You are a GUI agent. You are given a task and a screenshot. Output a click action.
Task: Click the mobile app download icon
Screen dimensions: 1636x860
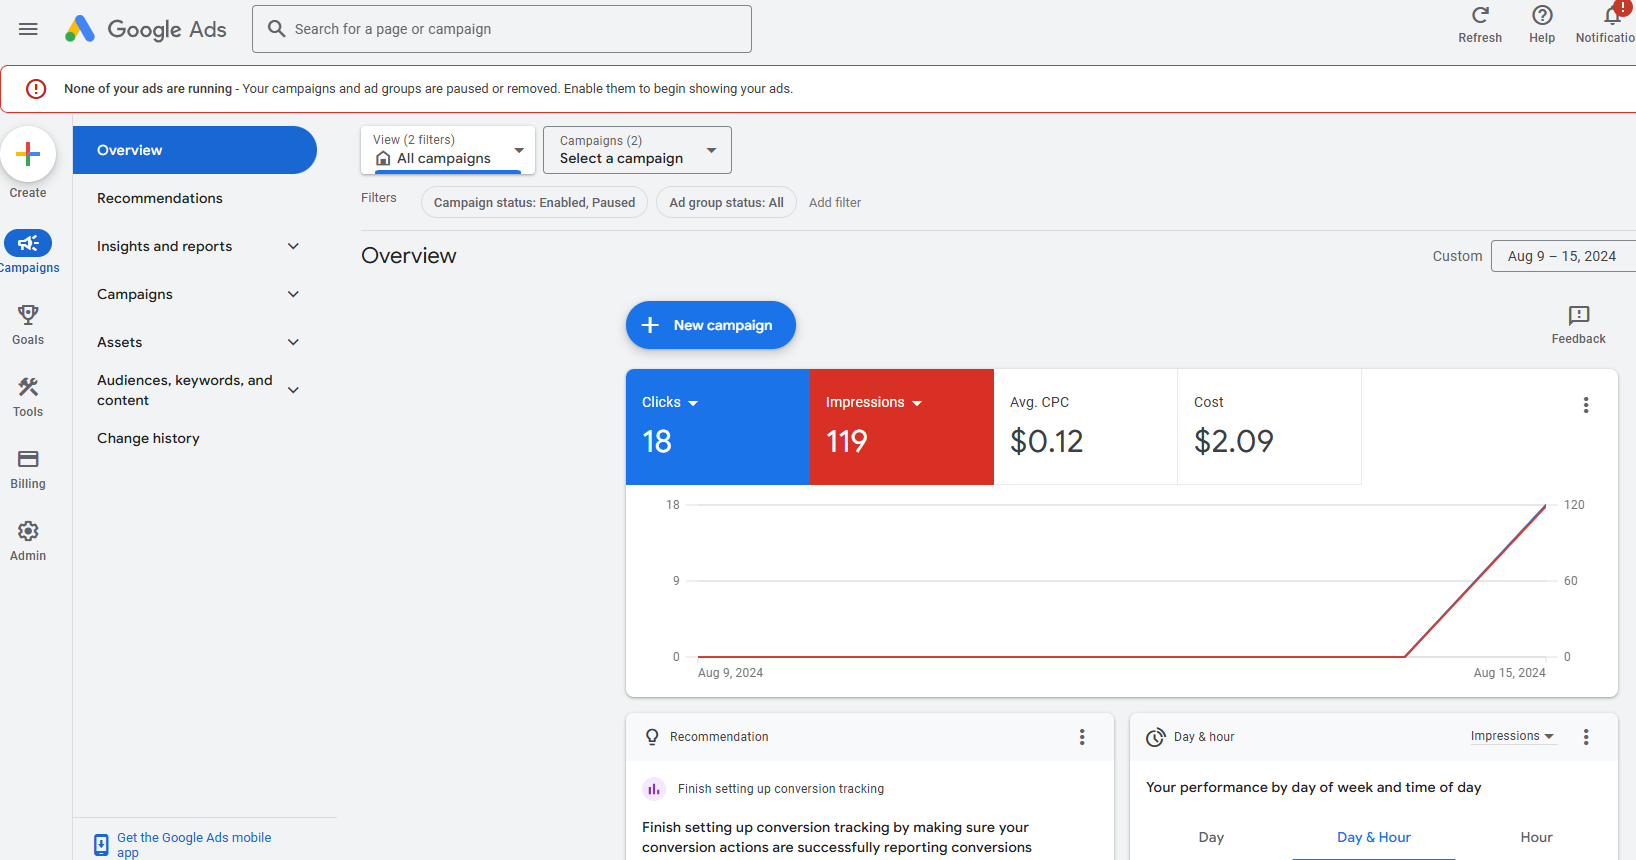click(x=101, y=845)
